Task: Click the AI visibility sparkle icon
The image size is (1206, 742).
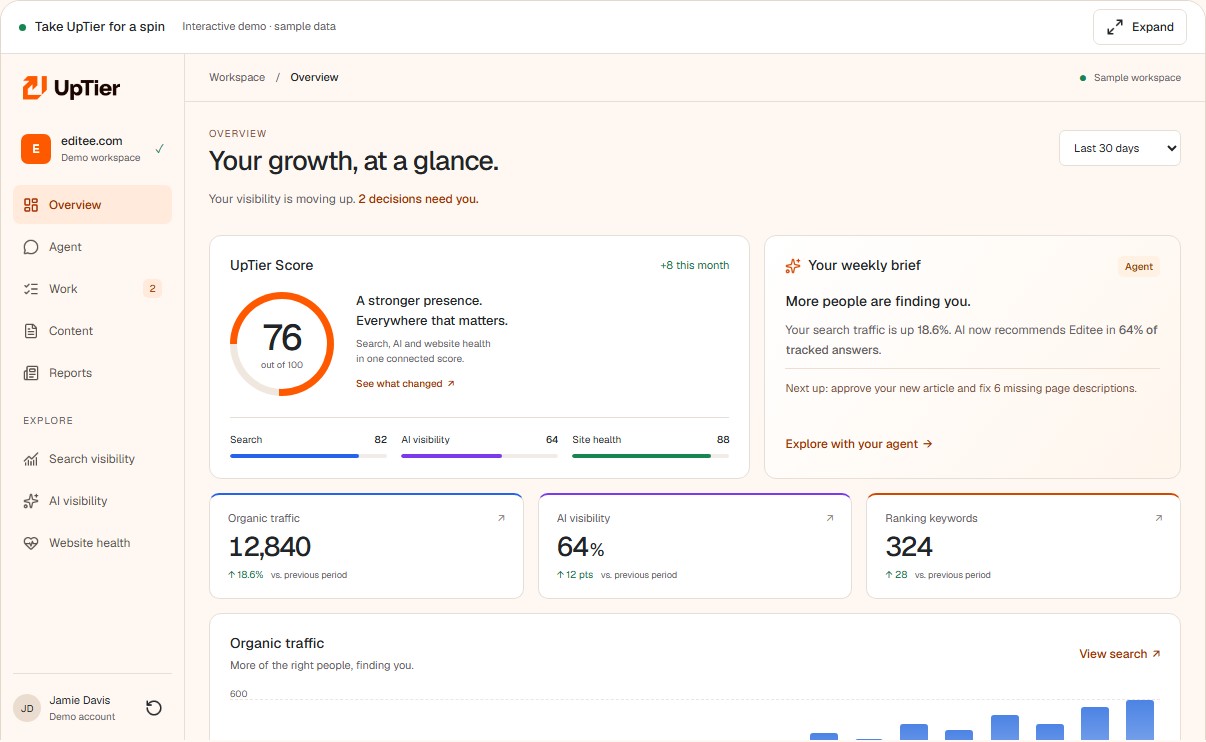Action: click(30, 501)
